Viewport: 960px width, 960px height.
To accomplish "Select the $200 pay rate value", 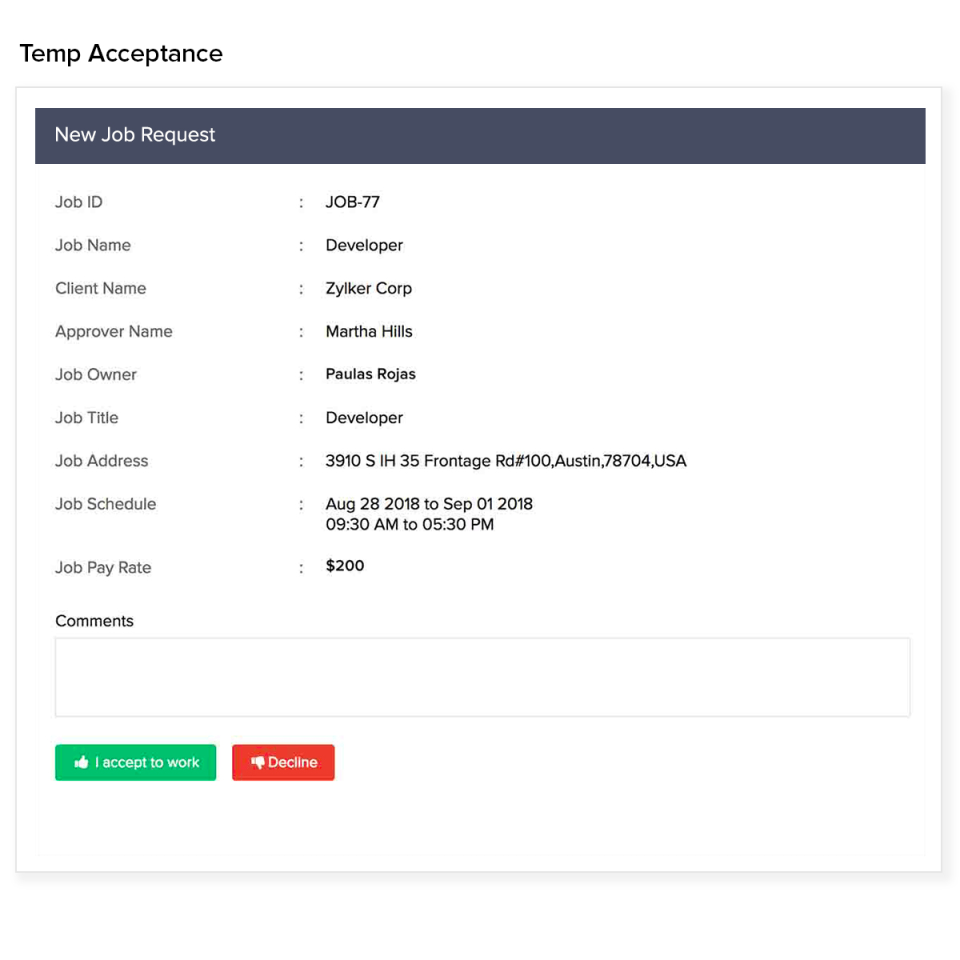I will pos(344,566).
